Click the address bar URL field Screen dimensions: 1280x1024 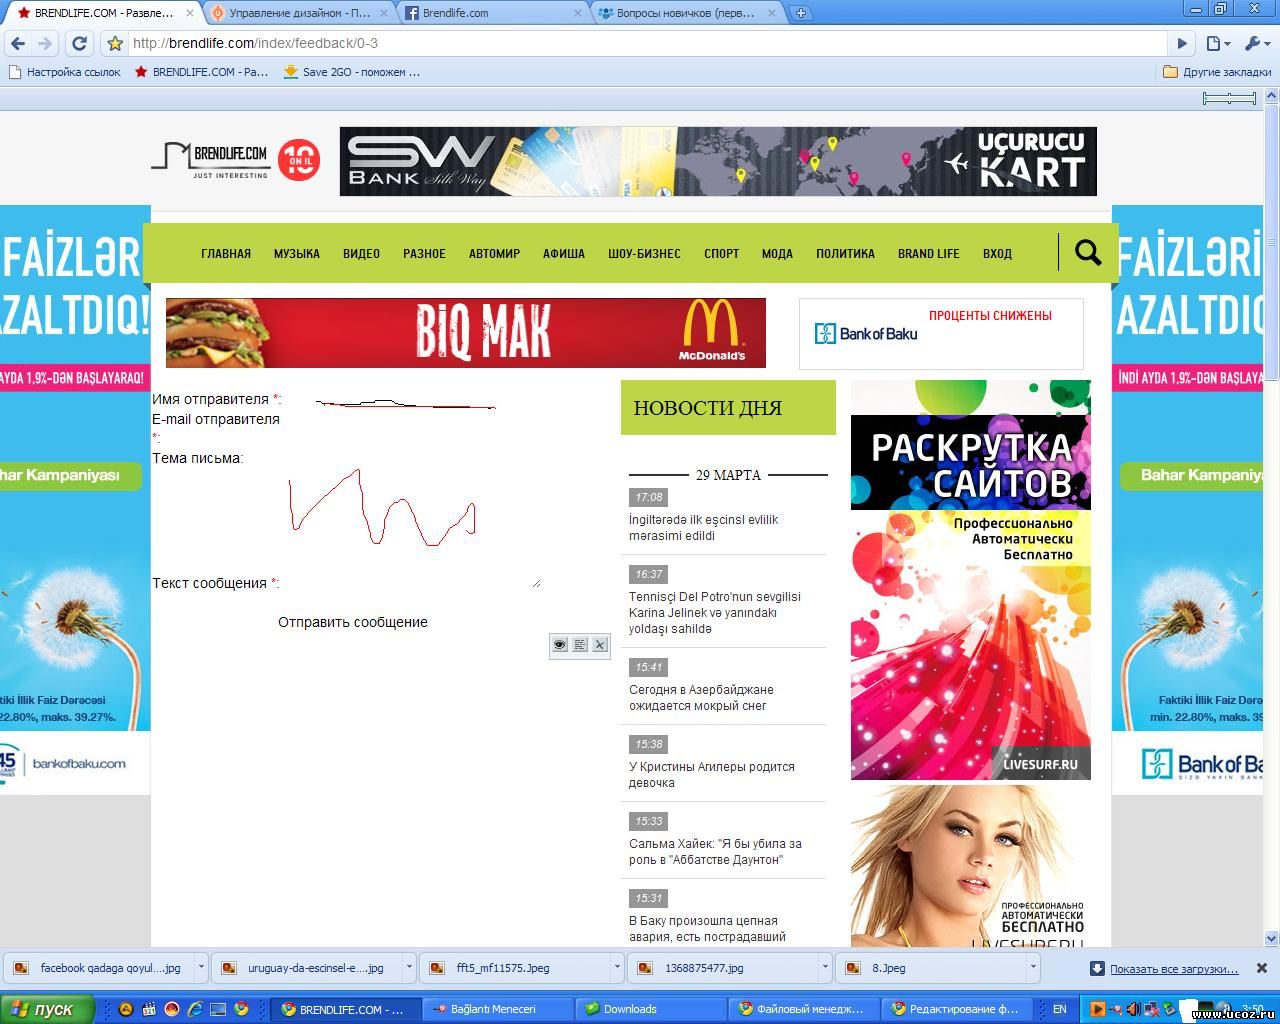tap(640, 43)
